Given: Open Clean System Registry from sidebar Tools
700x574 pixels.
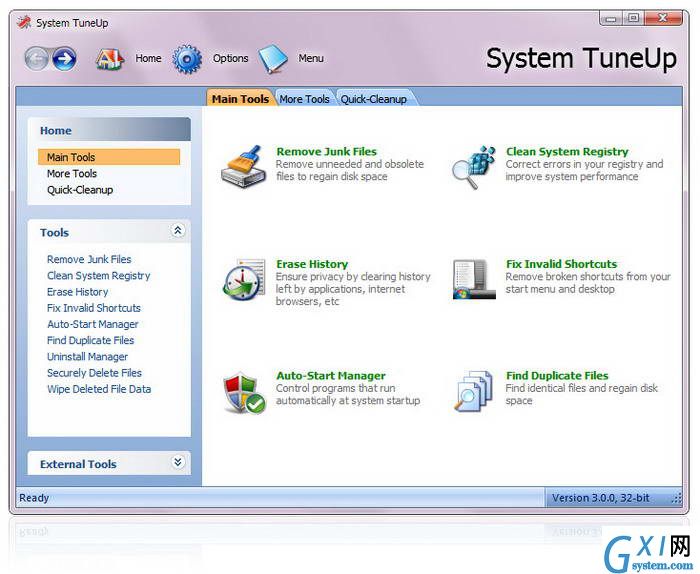Looking at the screenshot, I should 99,276.
